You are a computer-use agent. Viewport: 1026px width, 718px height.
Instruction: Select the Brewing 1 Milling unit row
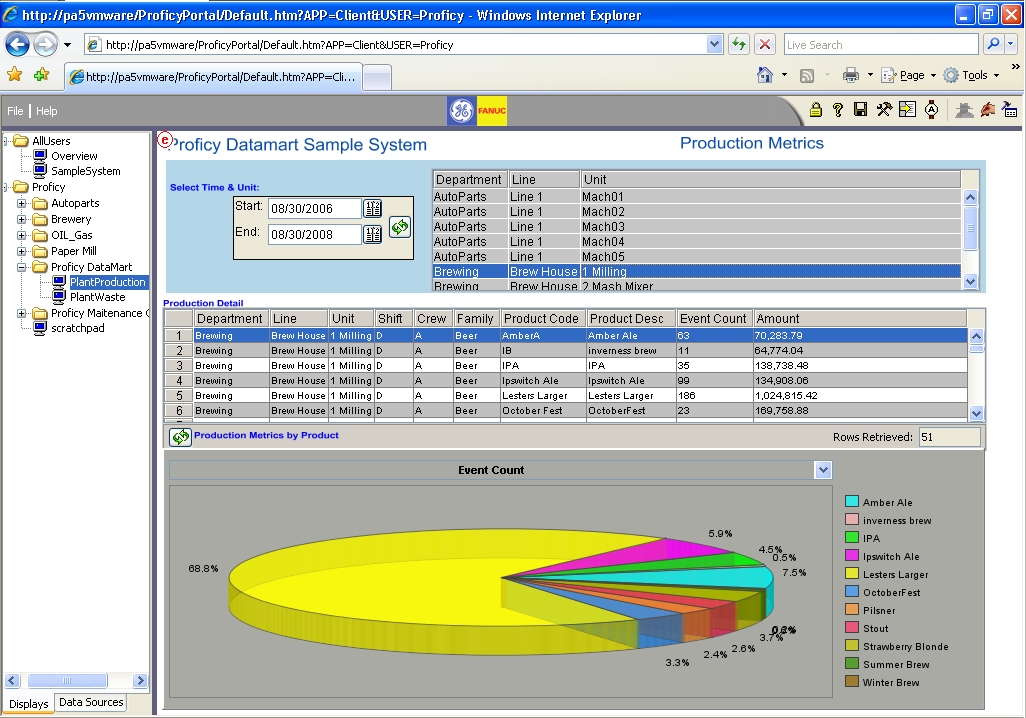click(x=696, y=272)
